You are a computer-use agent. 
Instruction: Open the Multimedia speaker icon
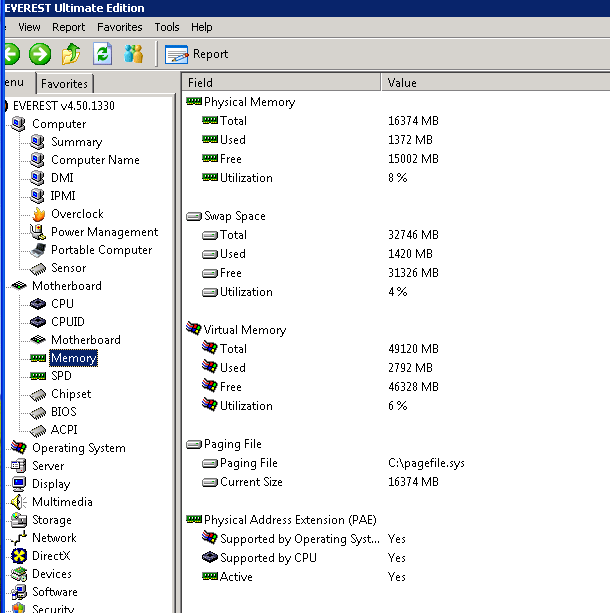[19, 502]
